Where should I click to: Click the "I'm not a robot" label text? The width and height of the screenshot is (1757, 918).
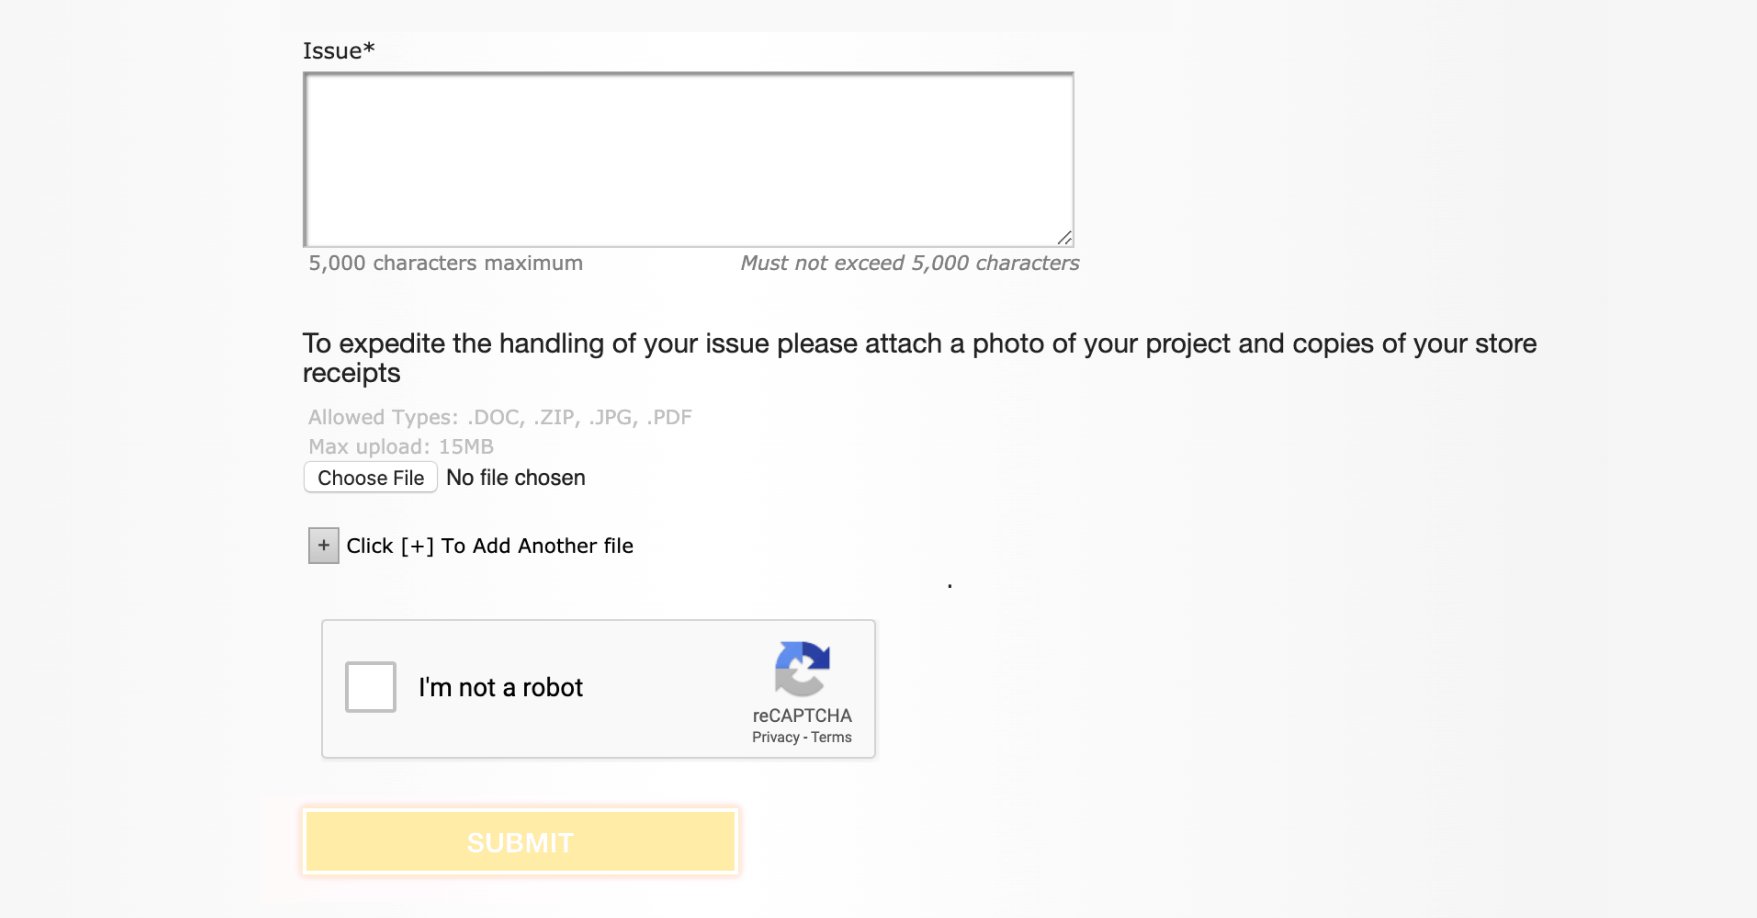(500, 688)
